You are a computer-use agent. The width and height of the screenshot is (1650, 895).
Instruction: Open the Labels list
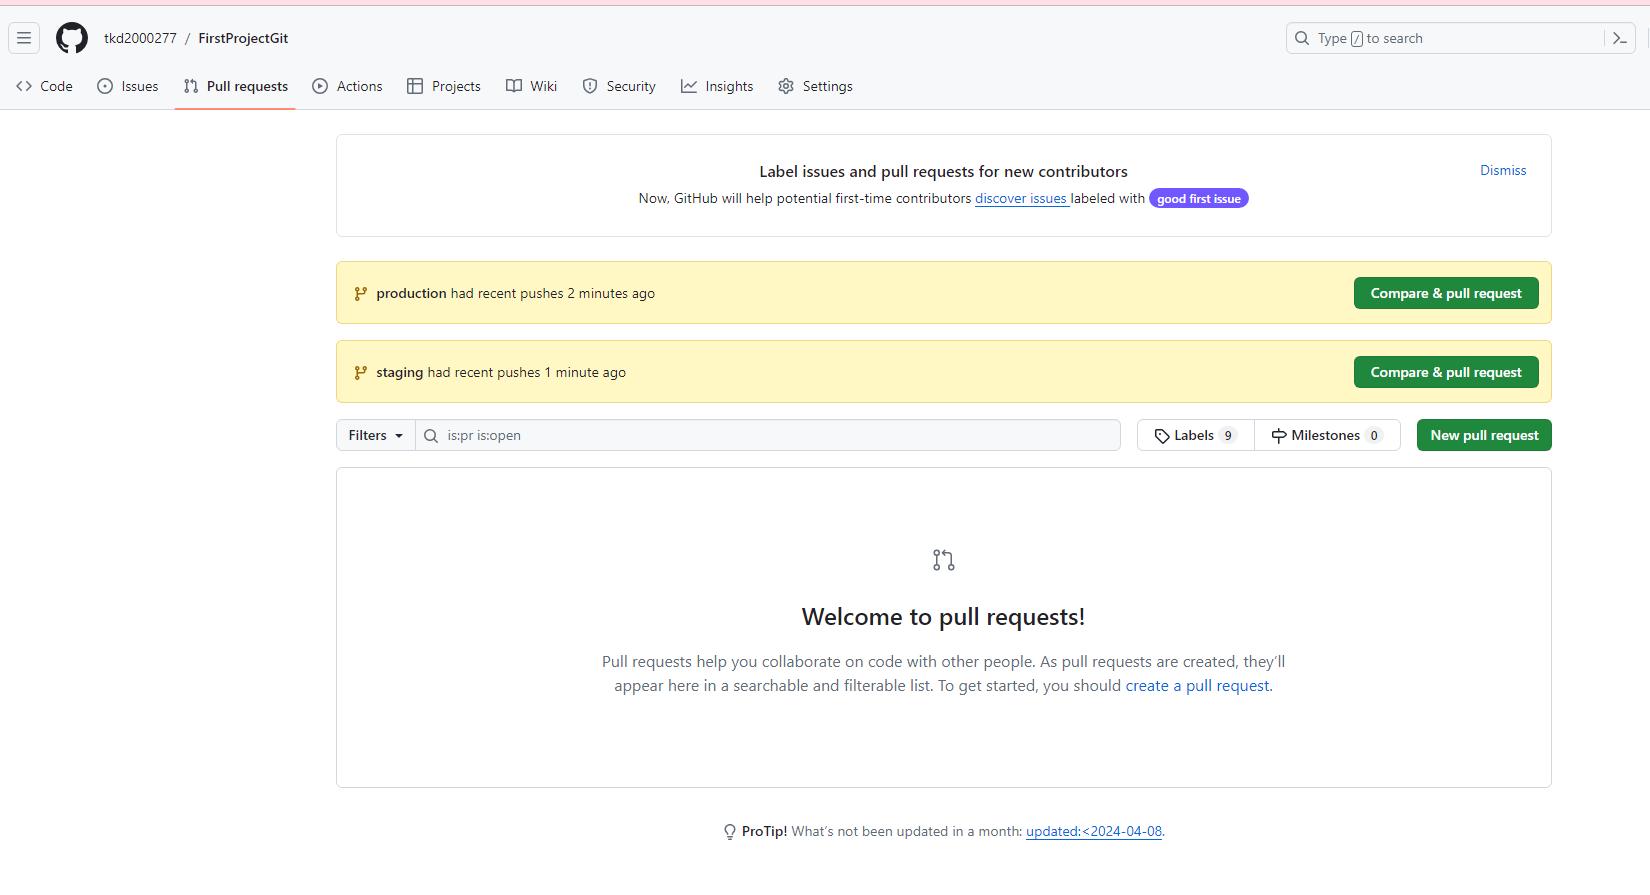click(1195, 435)
